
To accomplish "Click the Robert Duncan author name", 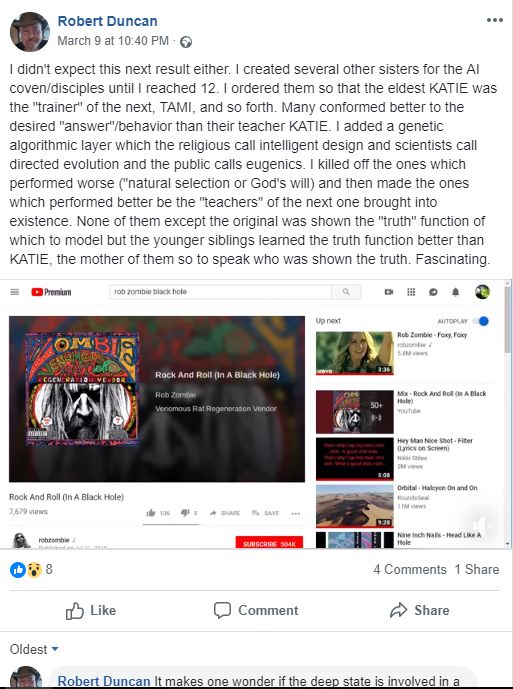I will [108, 21].
